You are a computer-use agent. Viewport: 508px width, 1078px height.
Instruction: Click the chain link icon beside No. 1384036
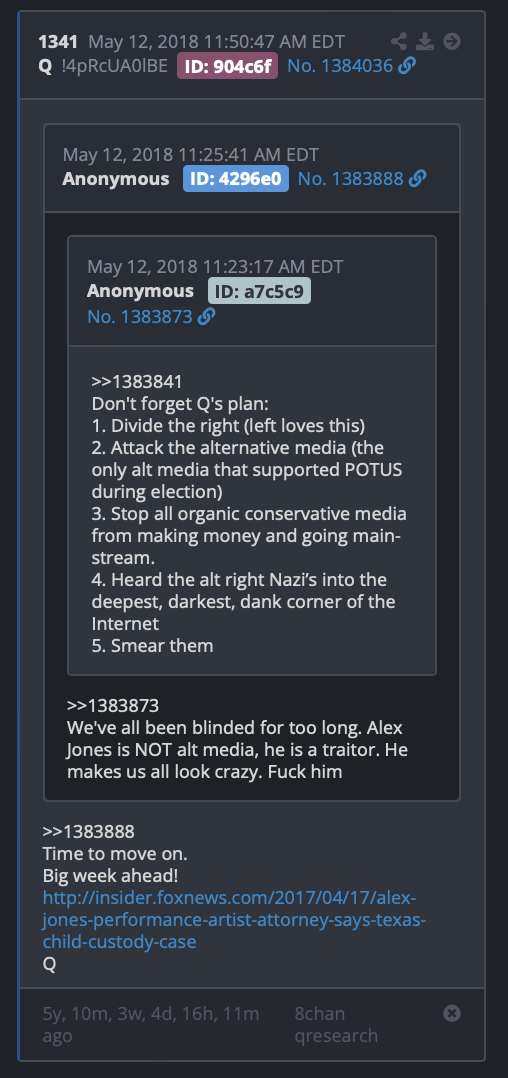(407, 66)
